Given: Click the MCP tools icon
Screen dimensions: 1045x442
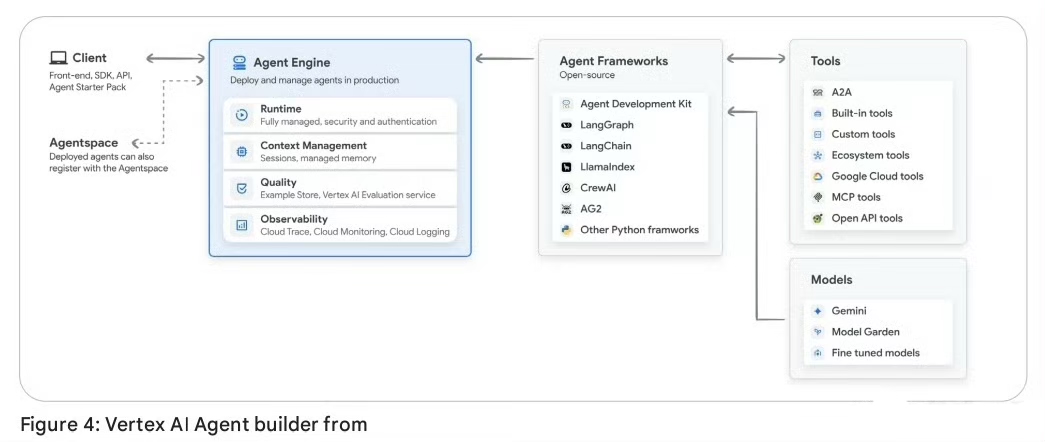Looking at the screenshot, I should point(817,197).
